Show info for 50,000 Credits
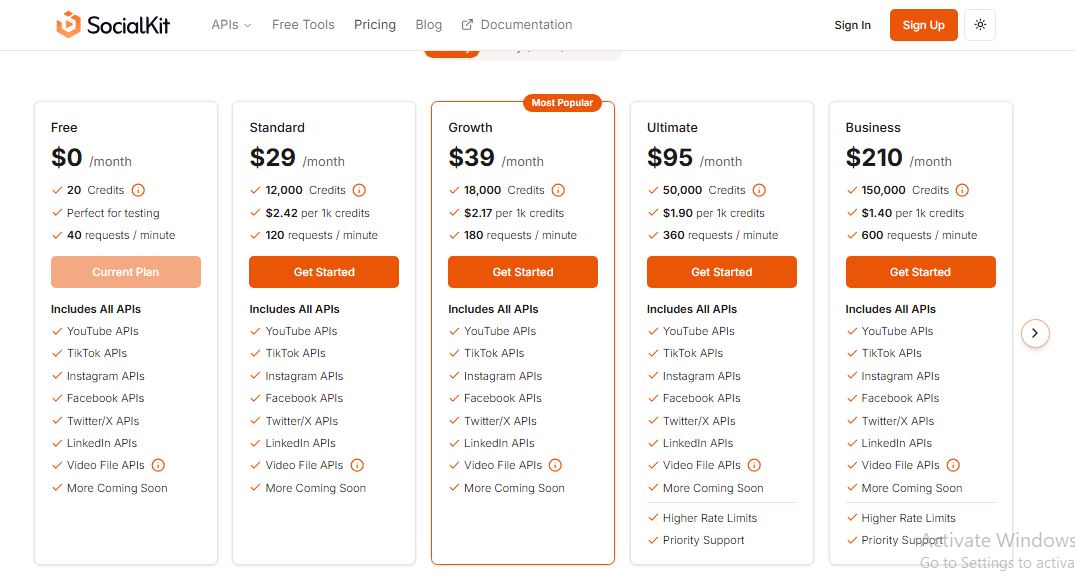Image resolution: width=1075 pixels, height=581 pixels. (759, 190)
